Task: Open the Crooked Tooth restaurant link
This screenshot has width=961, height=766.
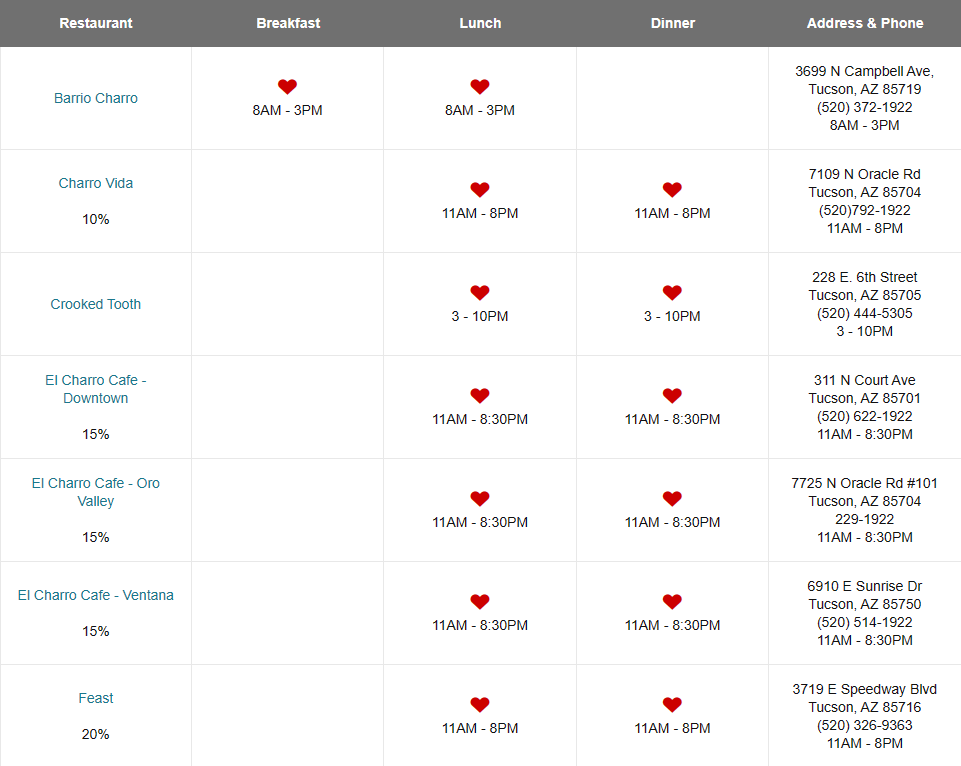Action: 96,304
